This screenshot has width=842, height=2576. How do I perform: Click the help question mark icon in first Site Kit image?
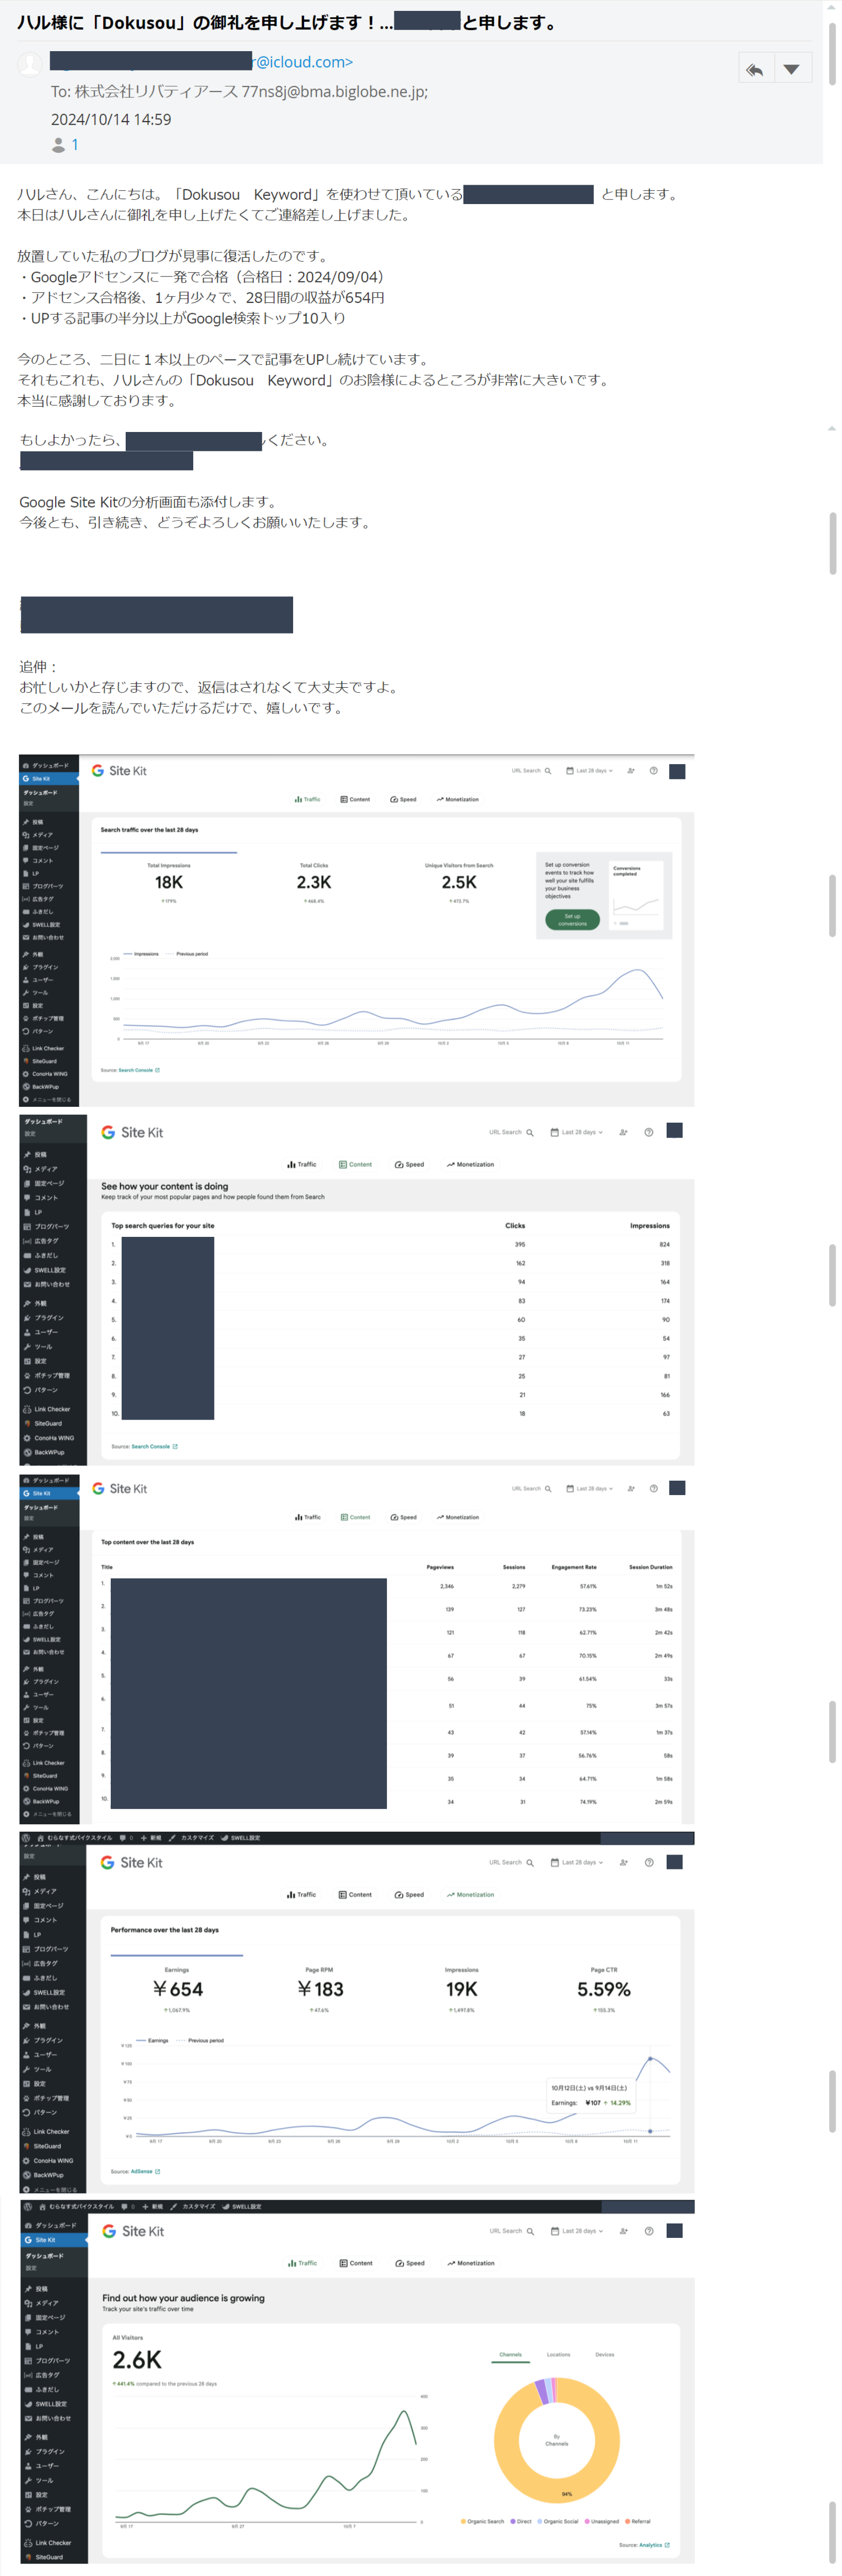pyautogui.click(x=653, y=771)
